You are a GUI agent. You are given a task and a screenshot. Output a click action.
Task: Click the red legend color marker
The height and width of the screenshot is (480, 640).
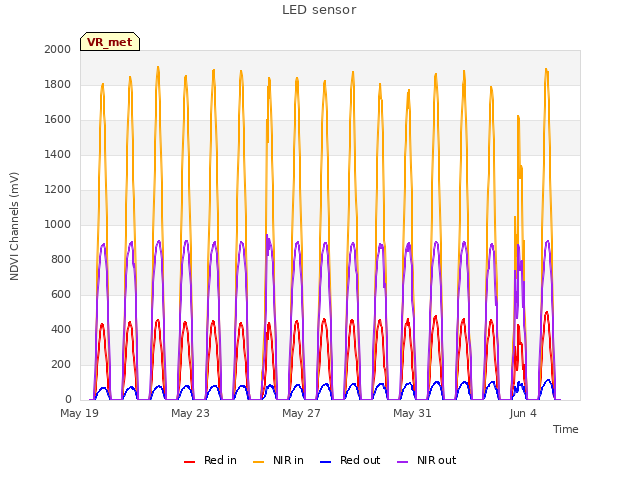pyautogui.click(x=189, y=462)
